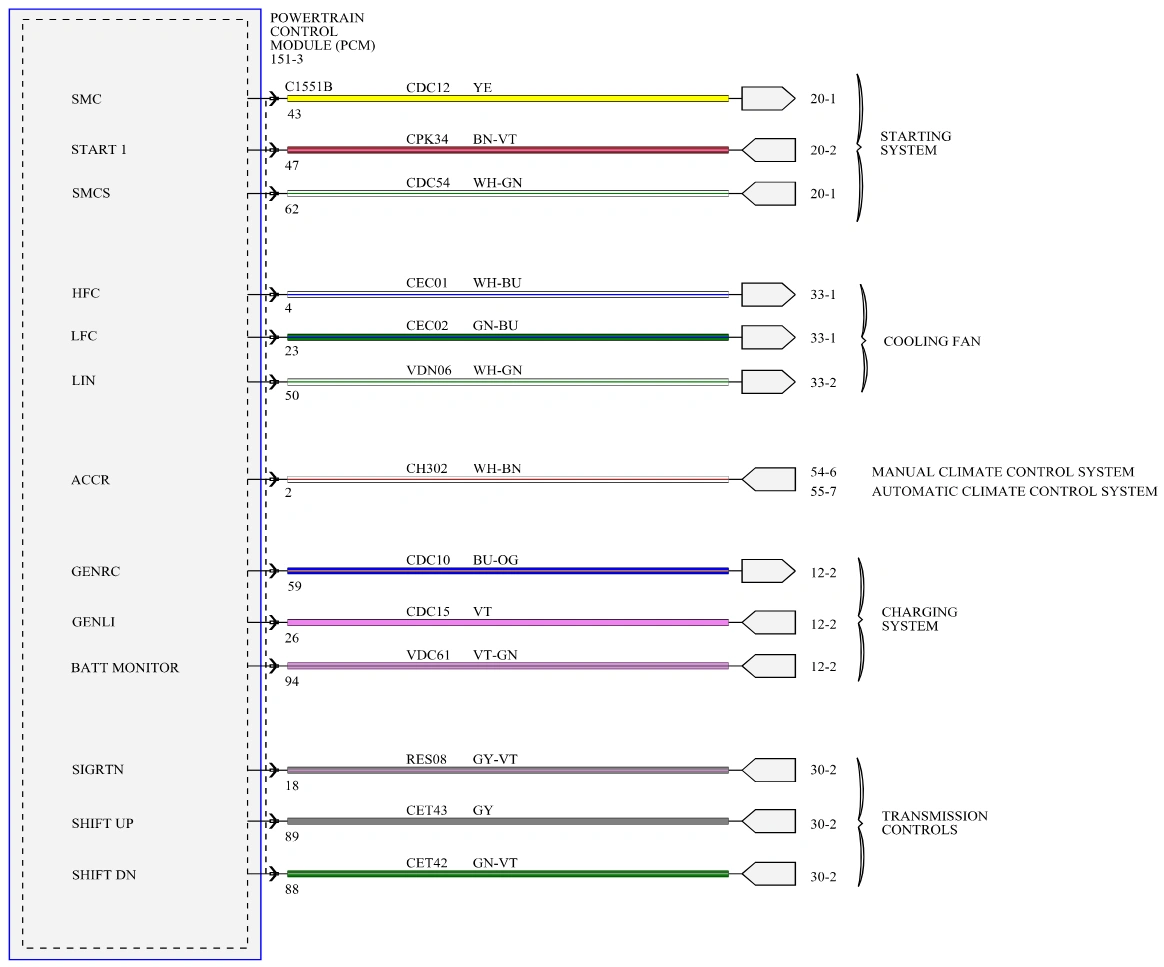This screenshot has width=1164, height=967.
Task: Click pin number 89 under the CET43 wire
Action: point(292,836)
